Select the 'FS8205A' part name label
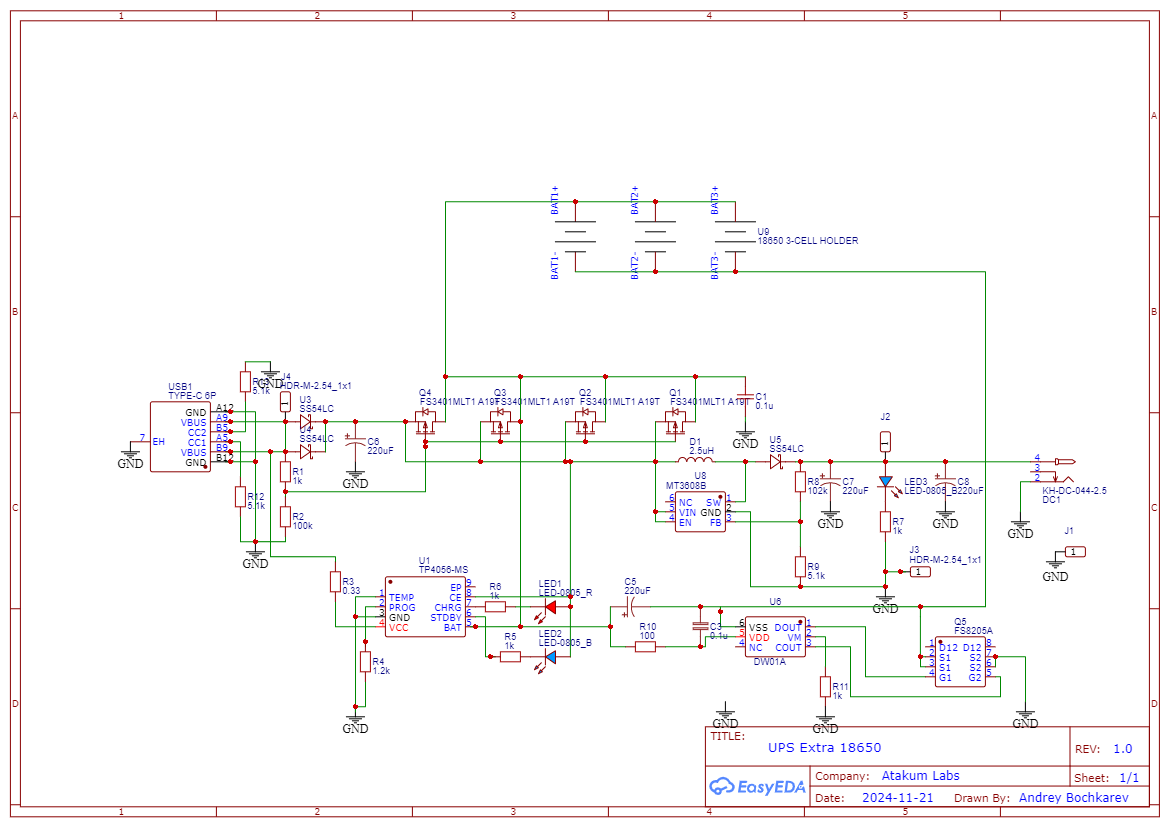This screenshot has height=827, width=1169. click(x=974, y=631)
